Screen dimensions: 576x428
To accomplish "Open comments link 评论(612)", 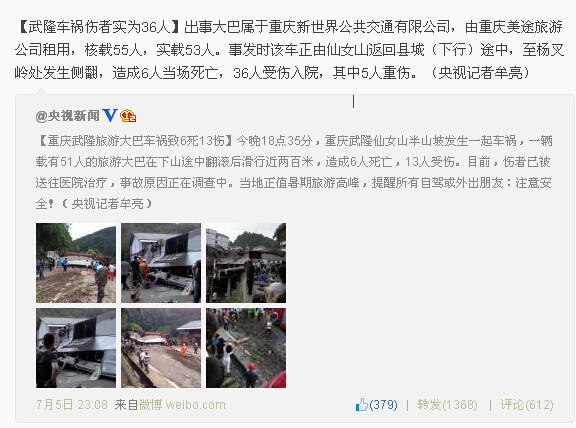I will click(527, 405).
